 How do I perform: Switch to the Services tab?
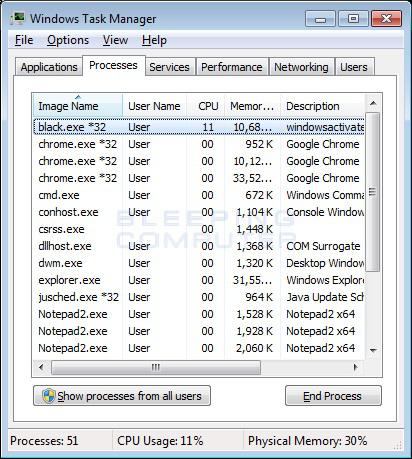pos(170,67)
